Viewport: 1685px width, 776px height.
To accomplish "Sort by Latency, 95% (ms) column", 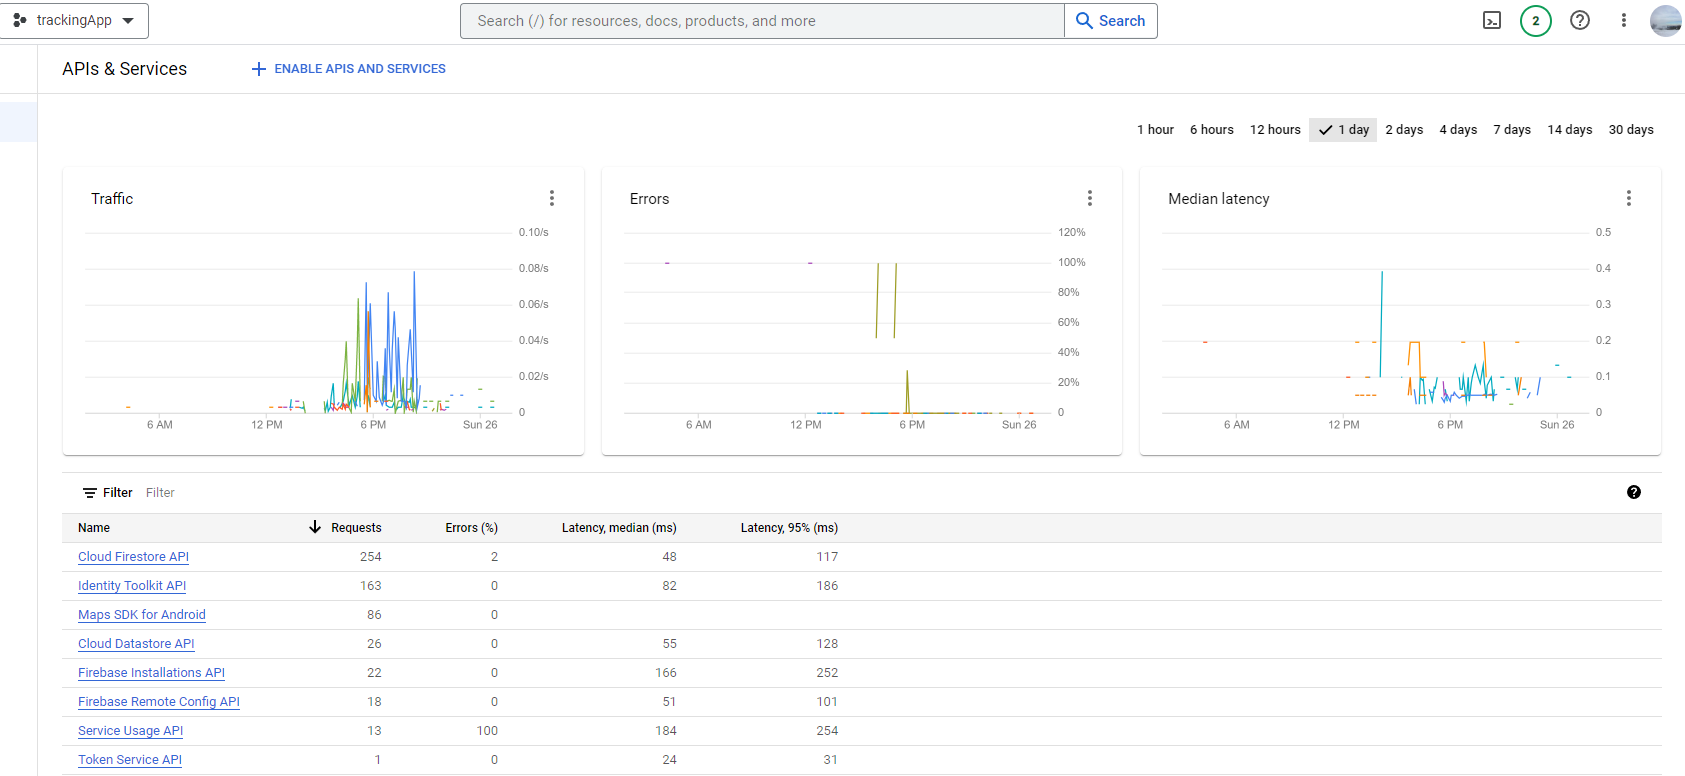I will coord(789,528).
